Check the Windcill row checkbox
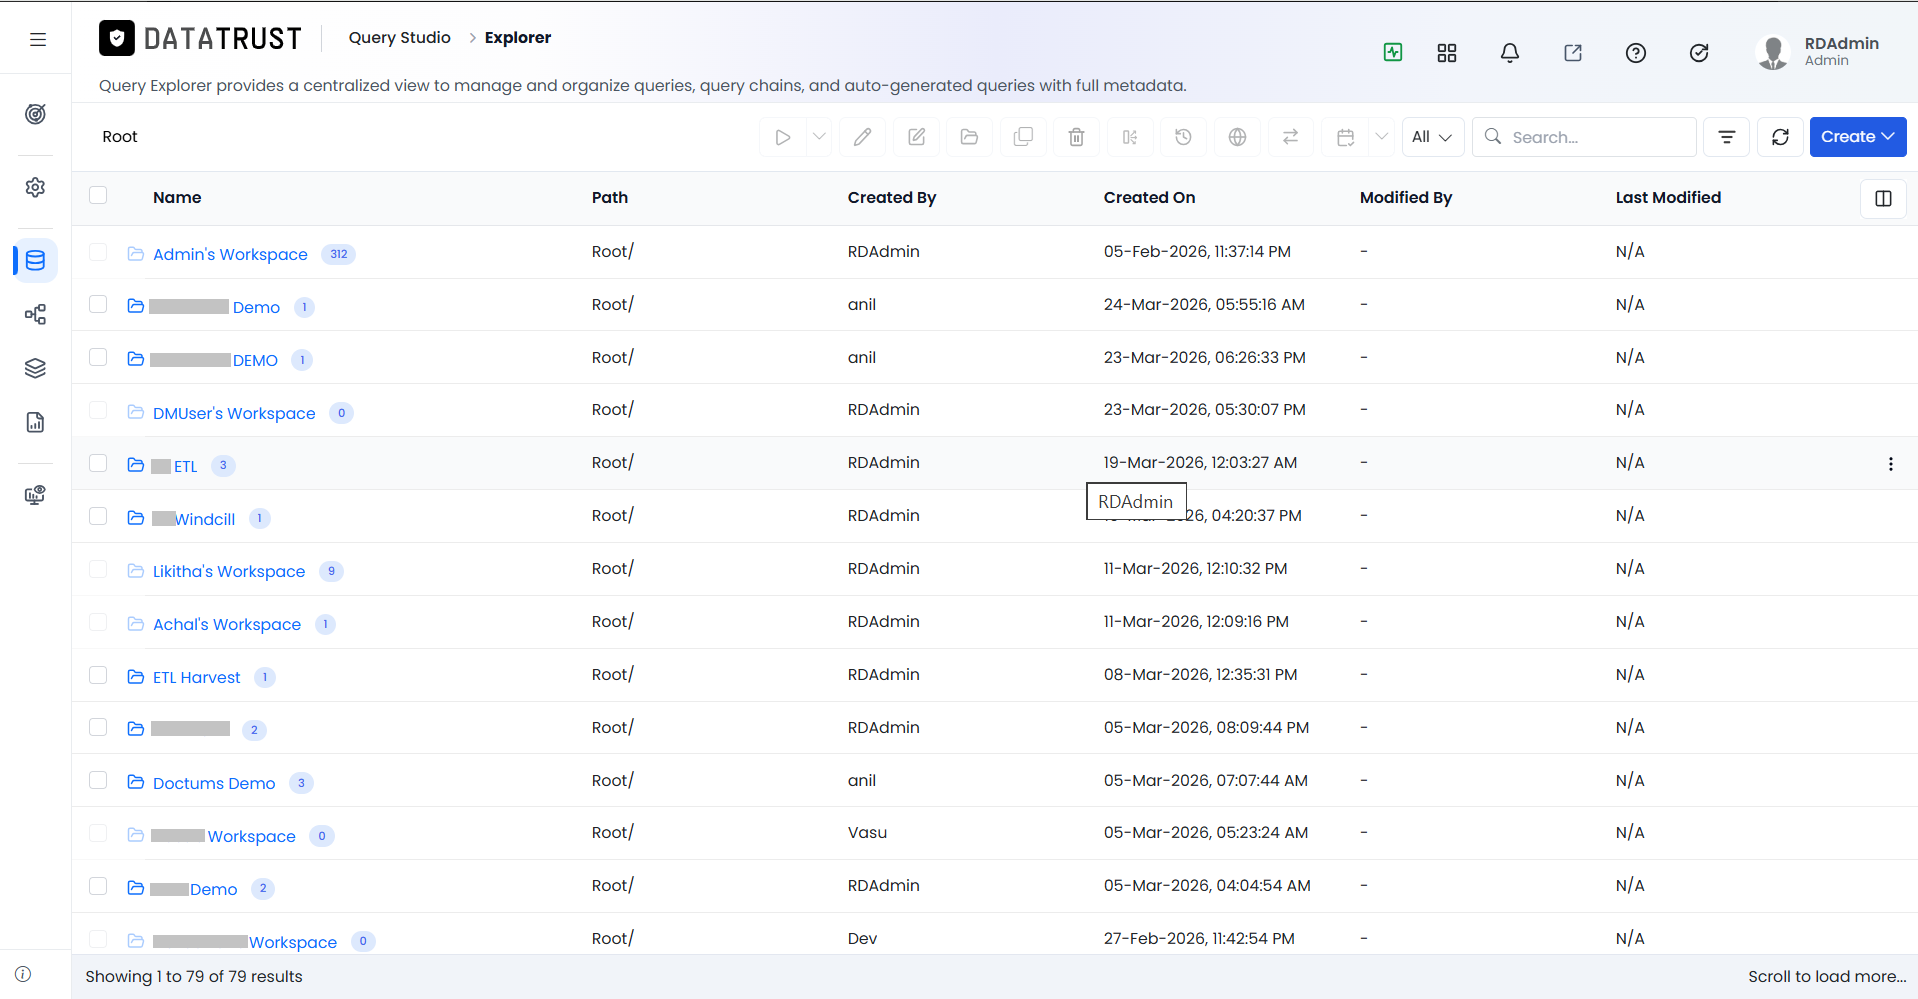Screen dimensions: 1918x999 point(98,516)
